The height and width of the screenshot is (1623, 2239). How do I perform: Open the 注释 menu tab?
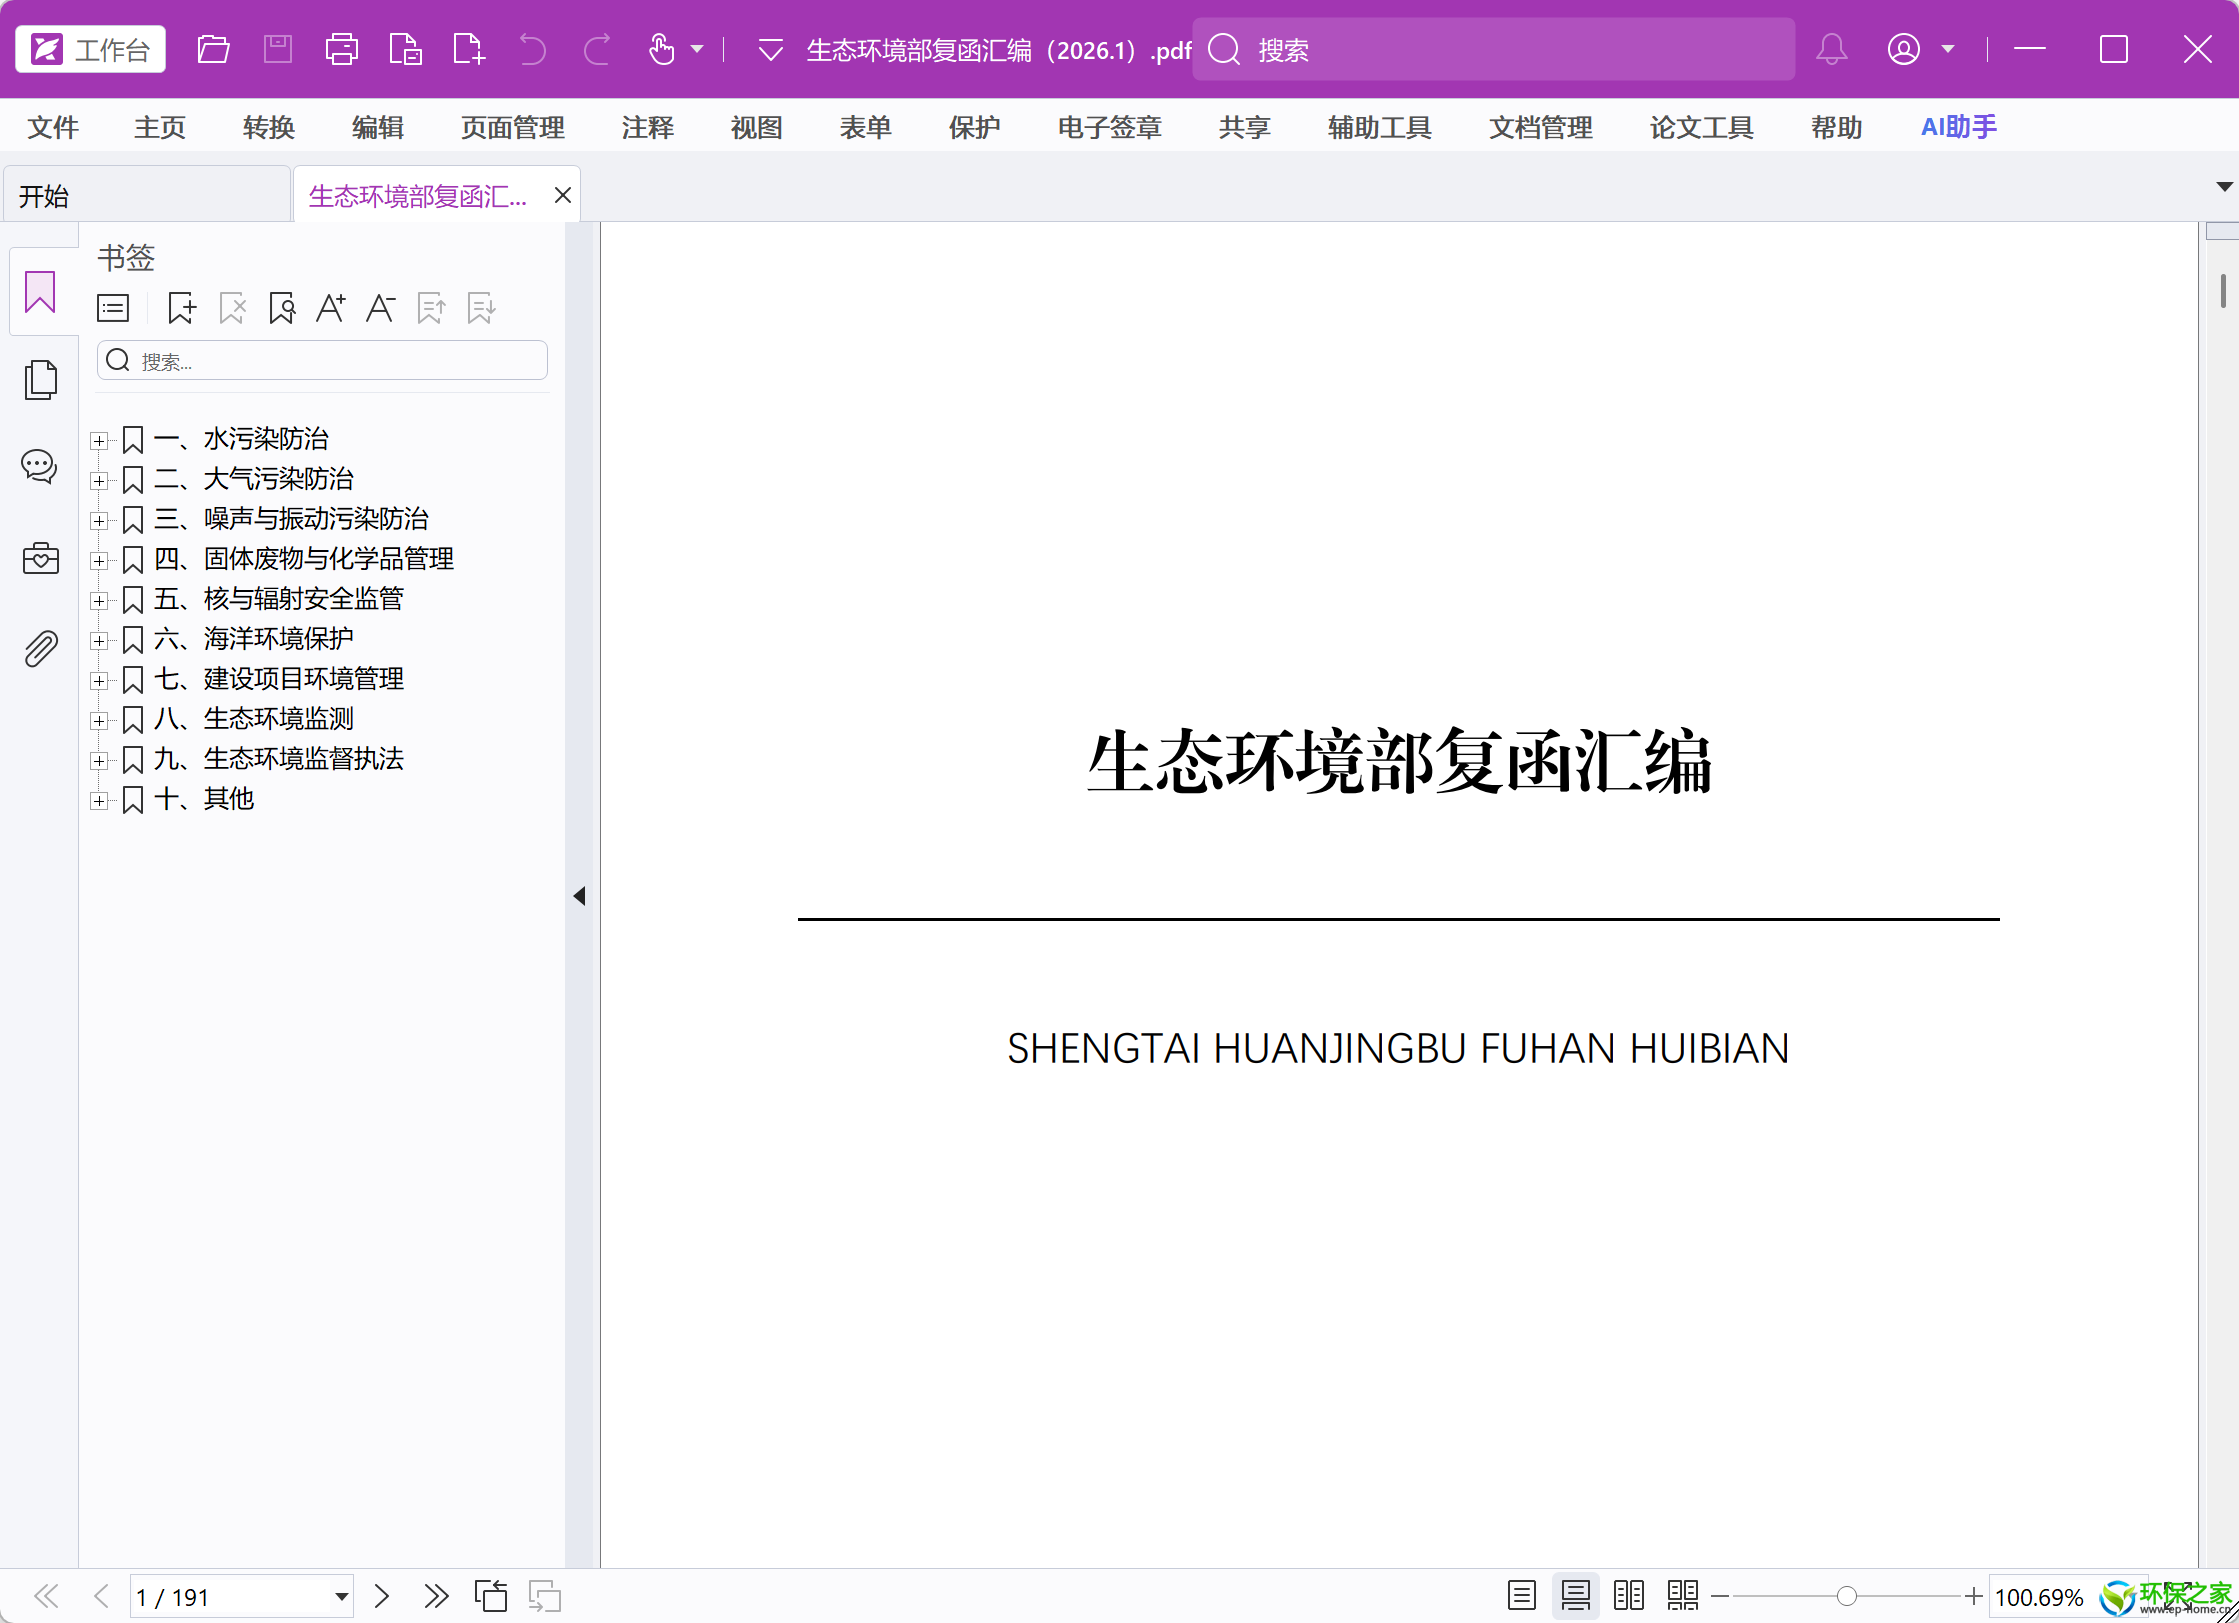point(647,127)
